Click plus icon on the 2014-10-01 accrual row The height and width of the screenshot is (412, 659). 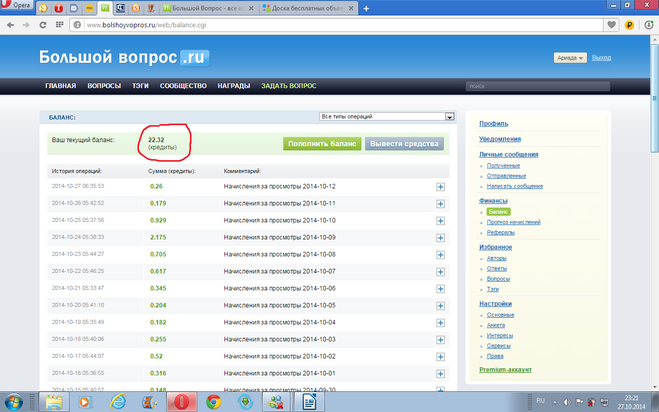click(x=440, y=374)
